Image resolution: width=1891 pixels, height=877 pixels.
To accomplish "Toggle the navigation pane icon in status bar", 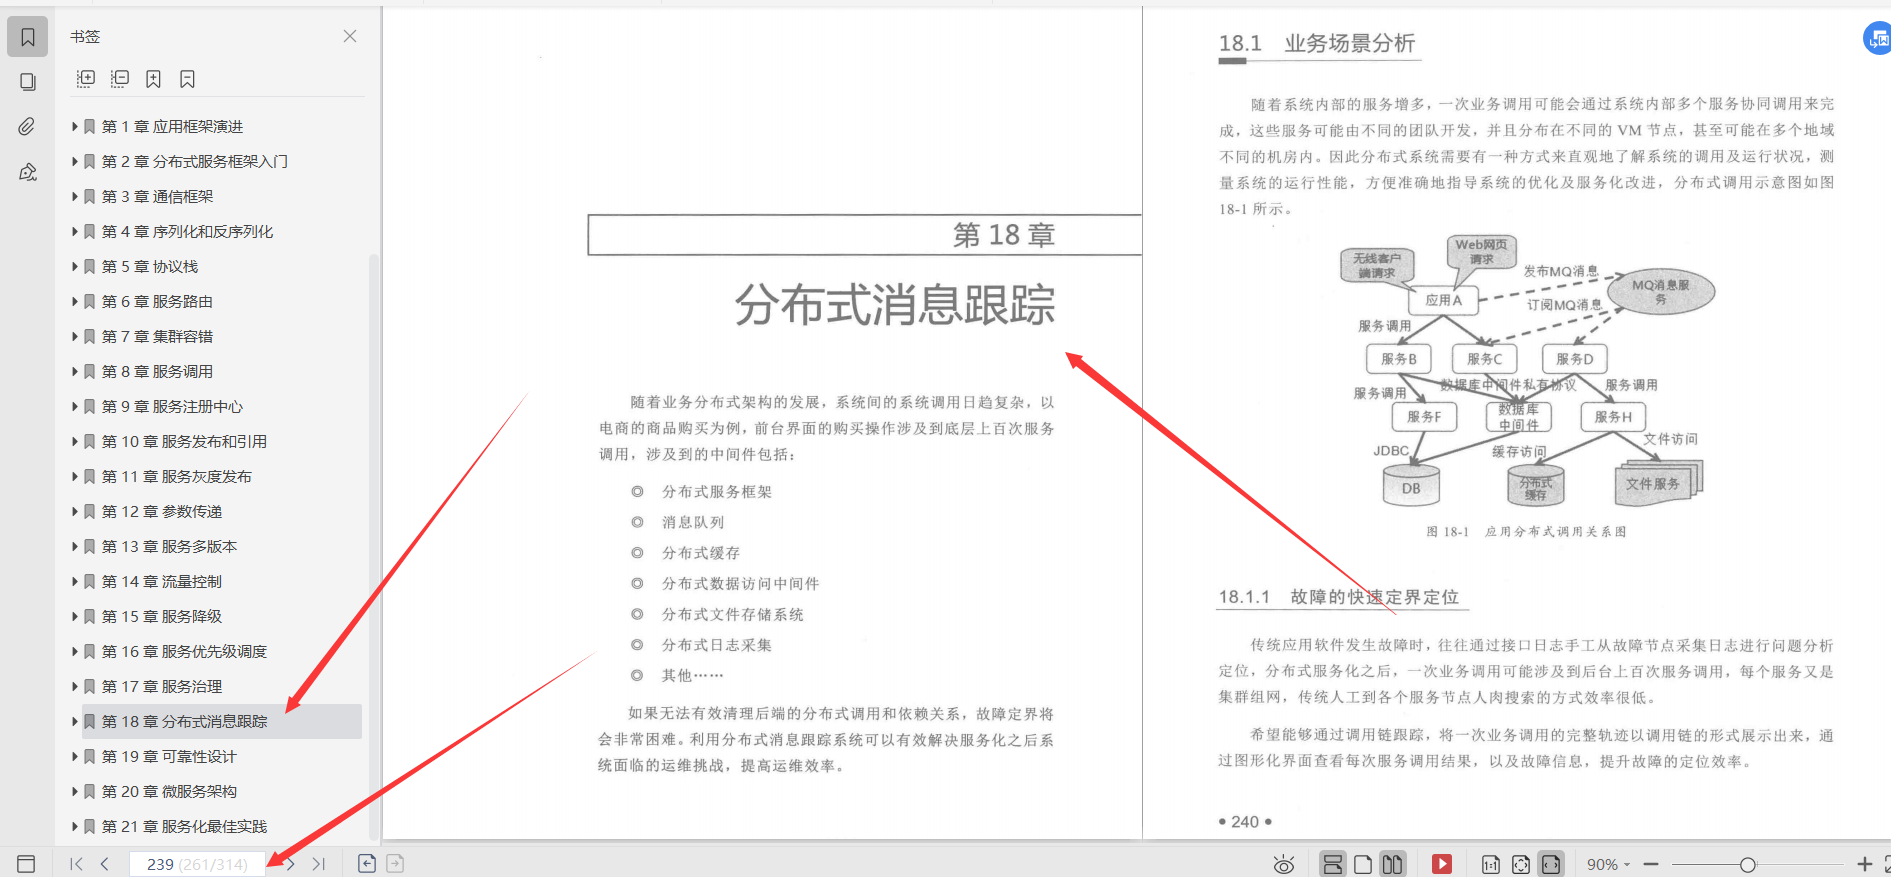I will click(x=26, y=864).
